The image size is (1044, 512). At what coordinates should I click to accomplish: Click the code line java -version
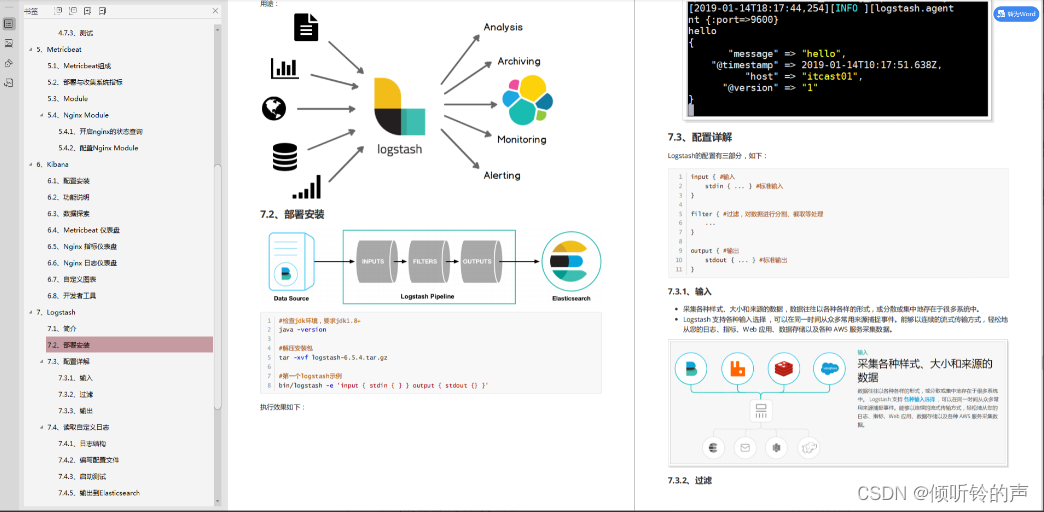pos(302,330)
